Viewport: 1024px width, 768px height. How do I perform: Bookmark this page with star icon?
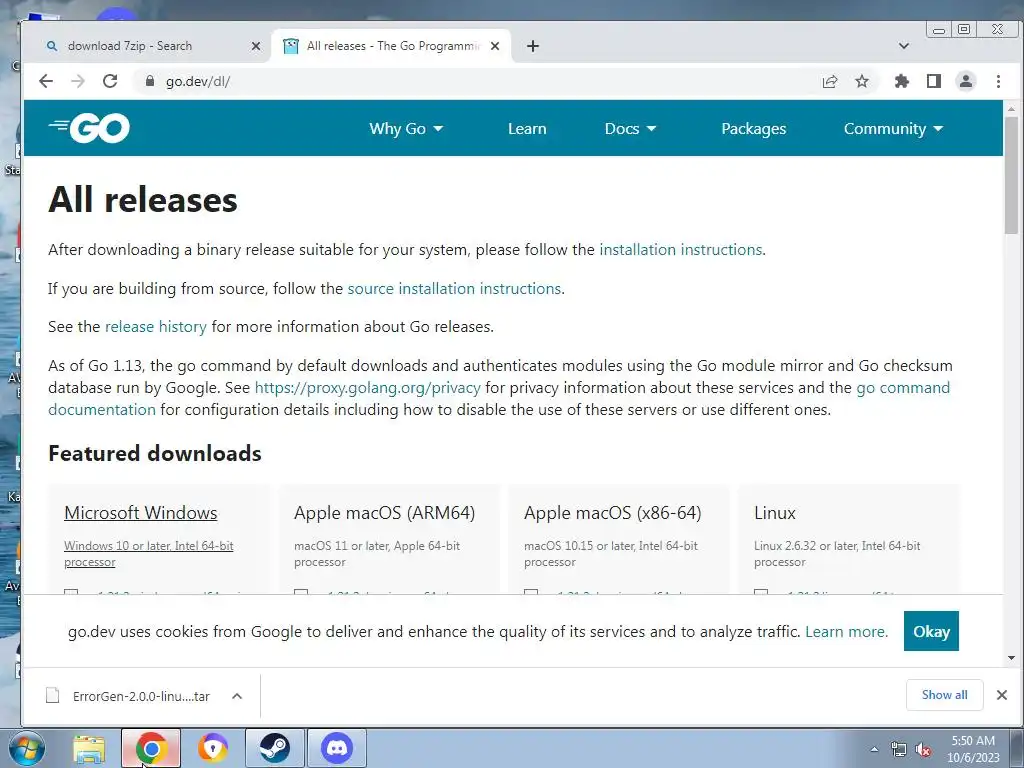pyautogui.click(x=862, y=81)
